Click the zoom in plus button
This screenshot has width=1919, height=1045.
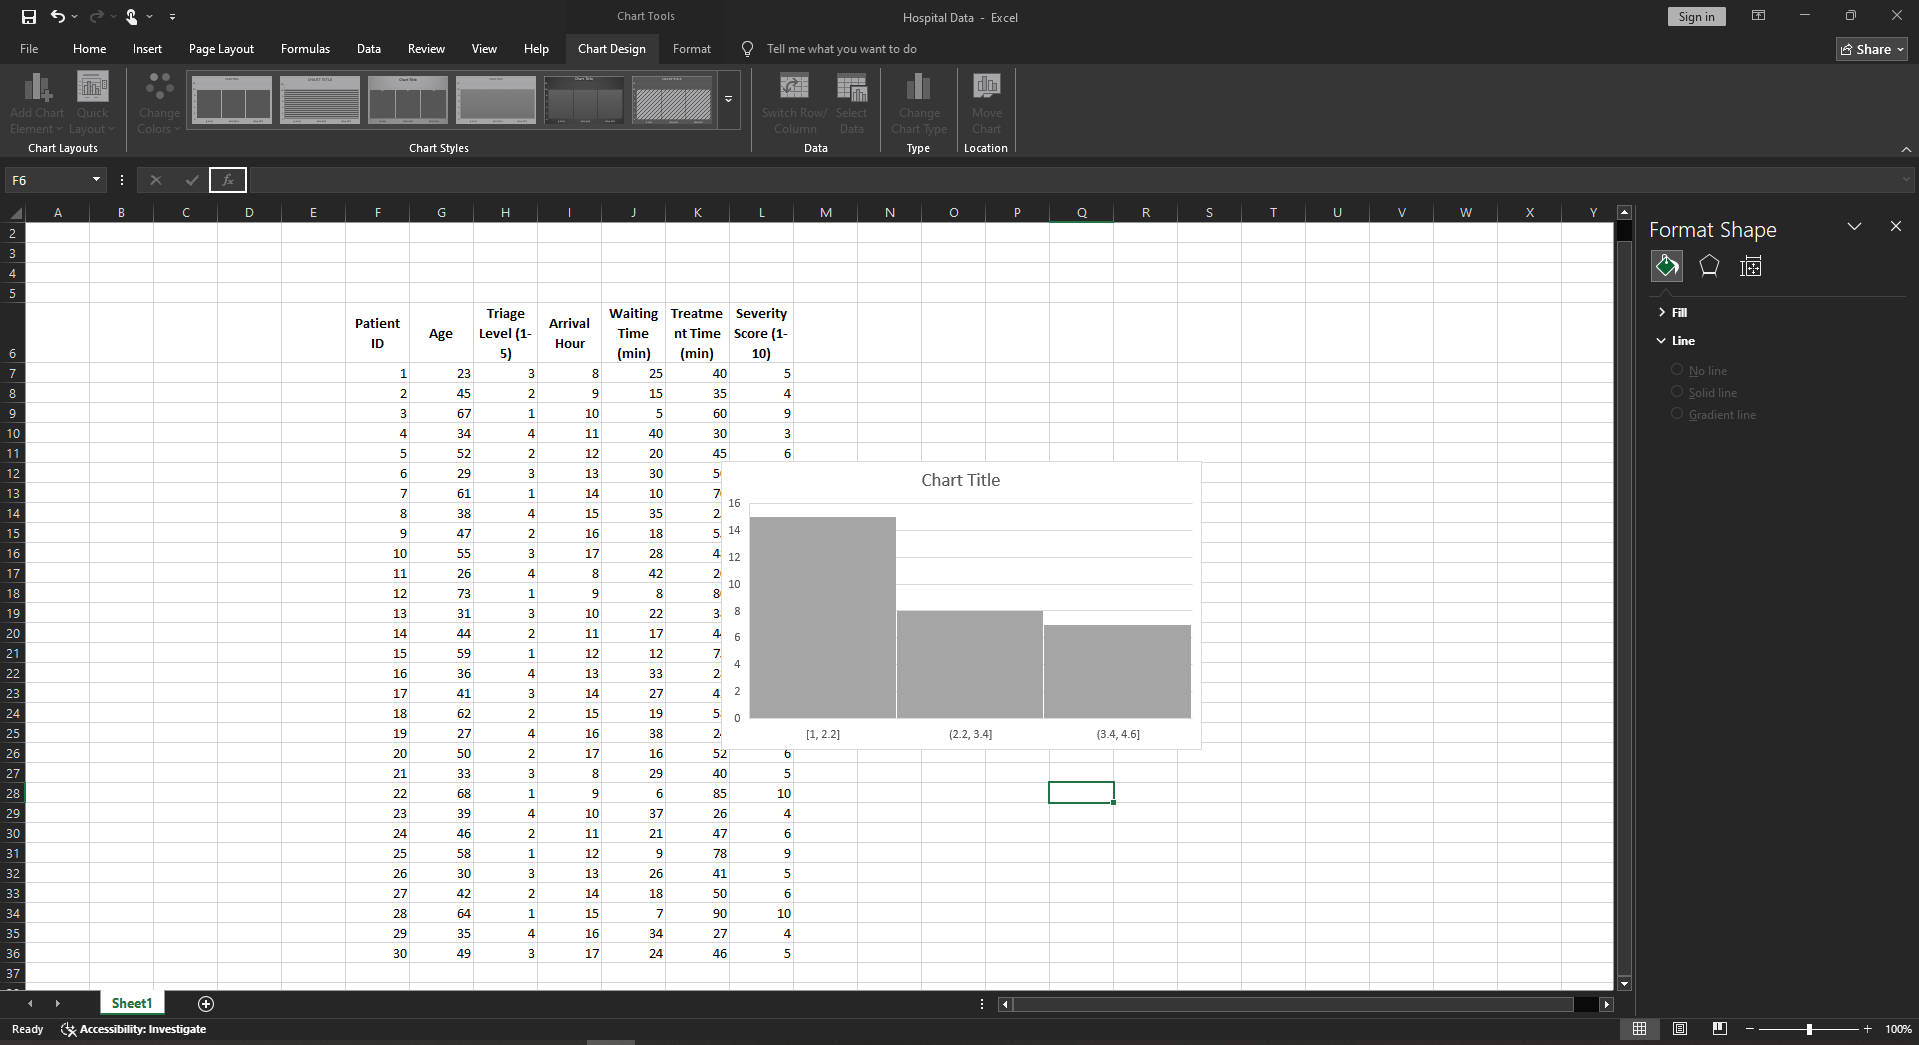coord(1867,1029)
